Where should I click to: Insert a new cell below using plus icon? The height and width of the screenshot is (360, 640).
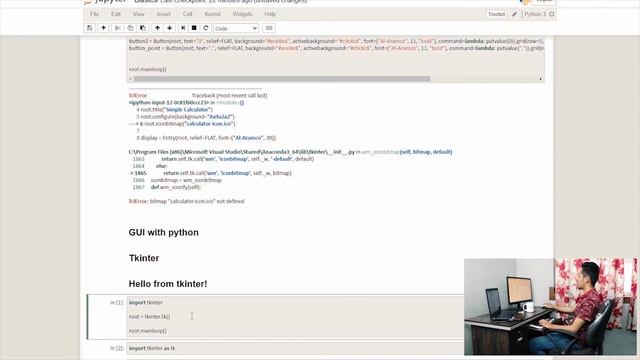(103, 28)
